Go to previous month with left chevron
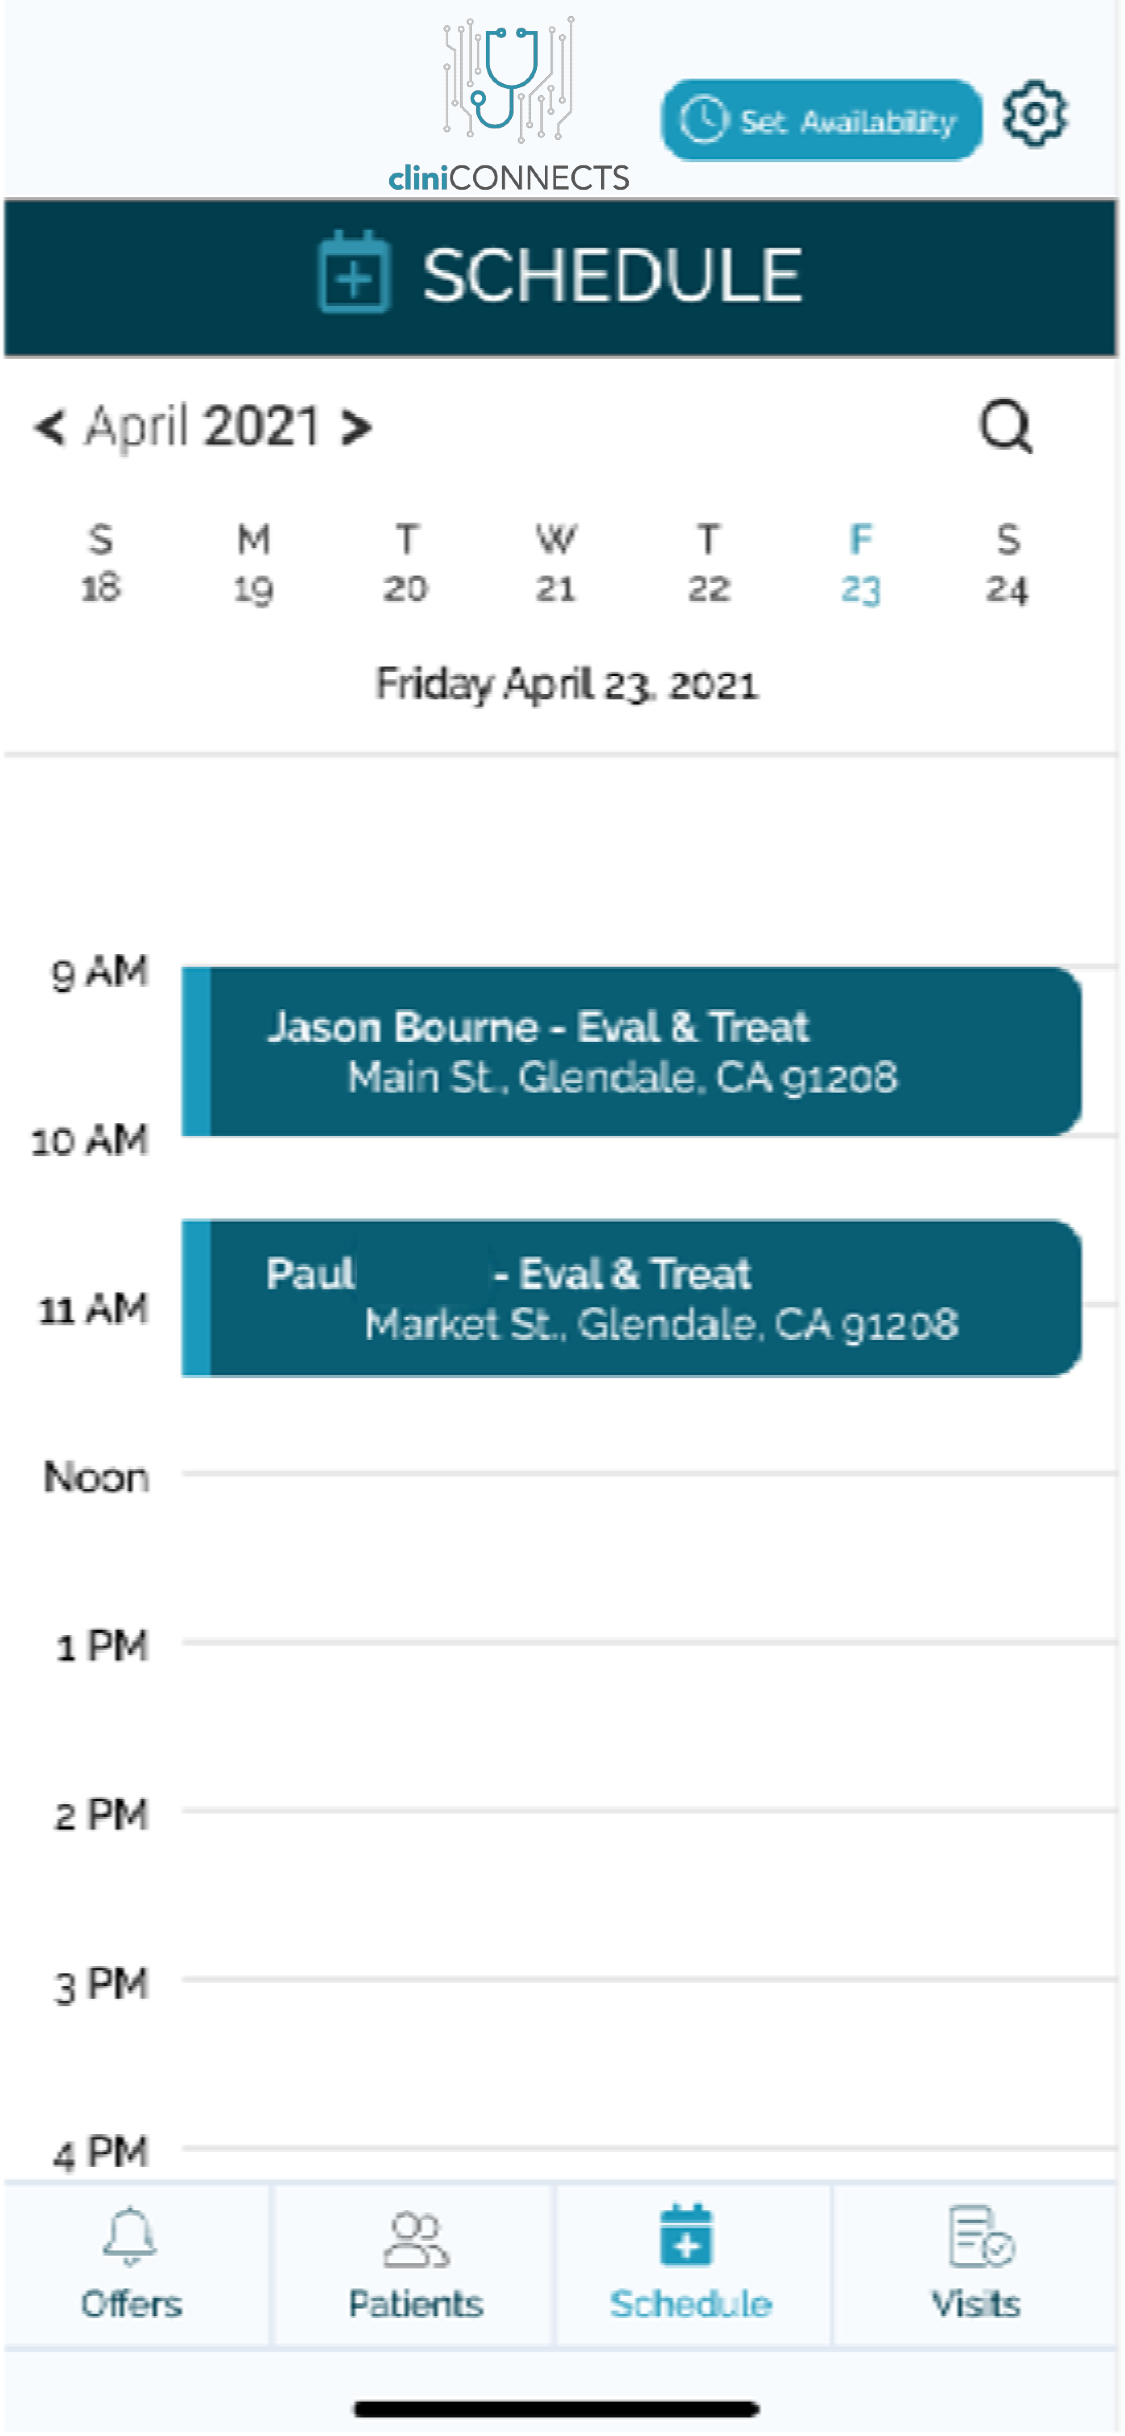1125x2436 pixels. tap(50, 427)
